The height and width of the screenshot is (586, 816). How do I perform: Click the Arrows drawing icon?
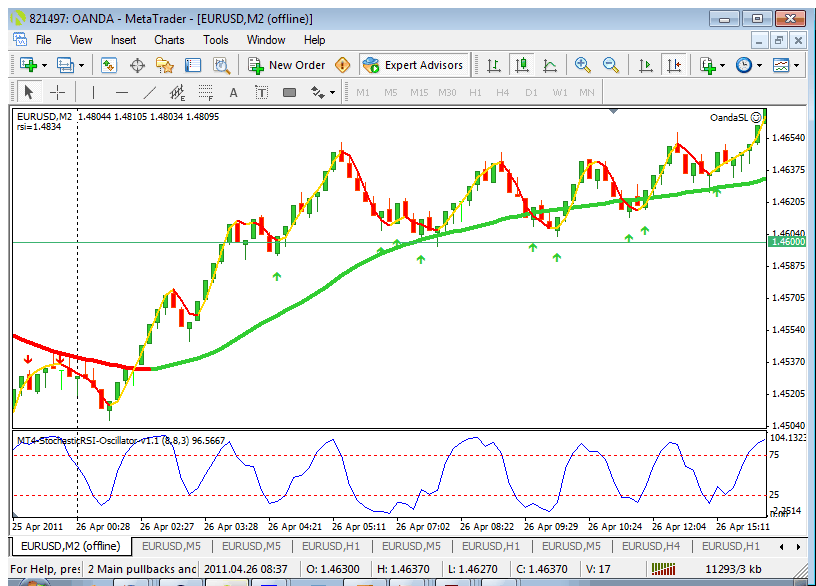(316, 93)
